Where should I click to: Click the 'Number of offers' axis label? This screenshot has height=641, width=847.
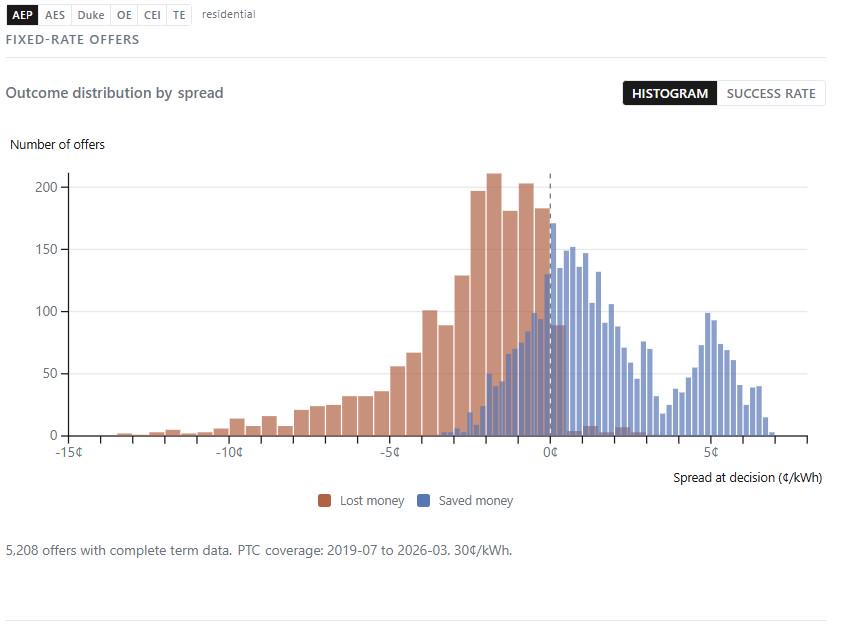point(57,144)
